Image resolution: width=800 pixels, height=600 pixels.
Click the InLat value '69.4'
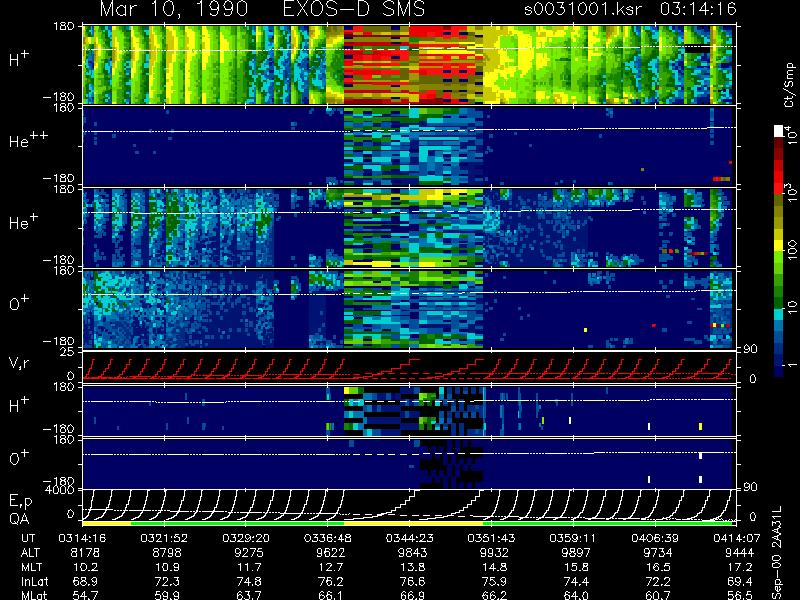(x=739, y=581)
